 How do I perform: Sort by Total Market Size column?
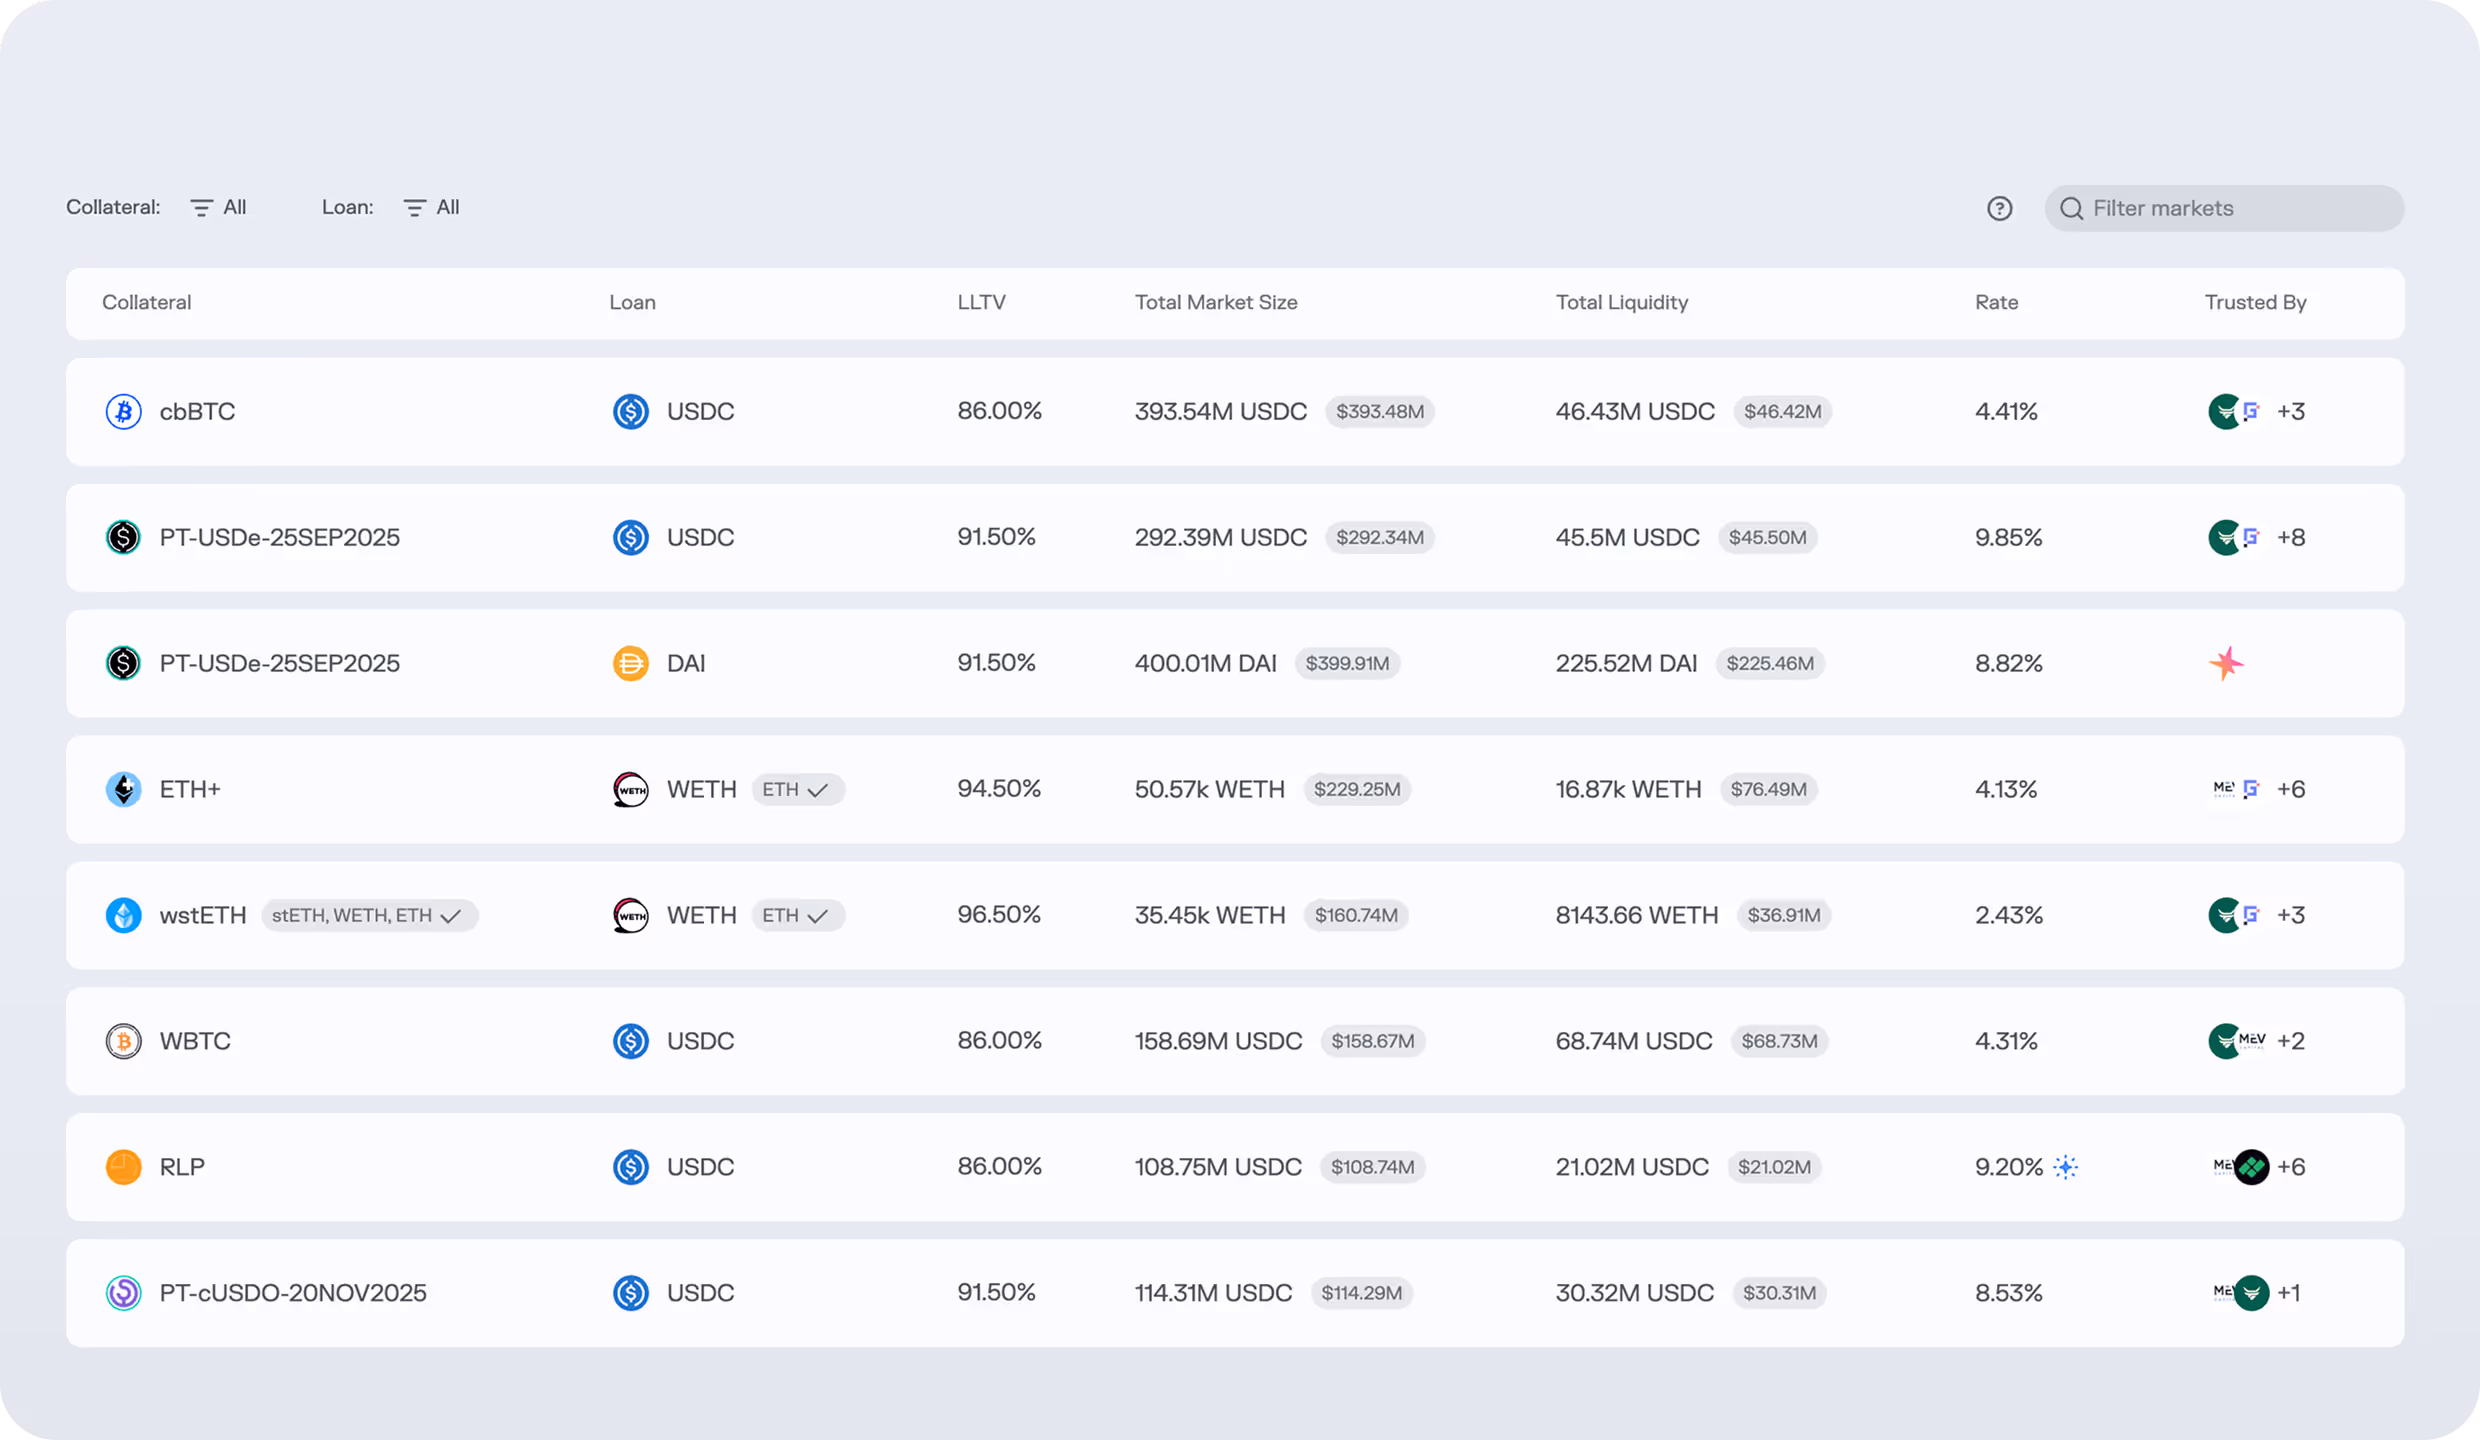(1215, 302)
